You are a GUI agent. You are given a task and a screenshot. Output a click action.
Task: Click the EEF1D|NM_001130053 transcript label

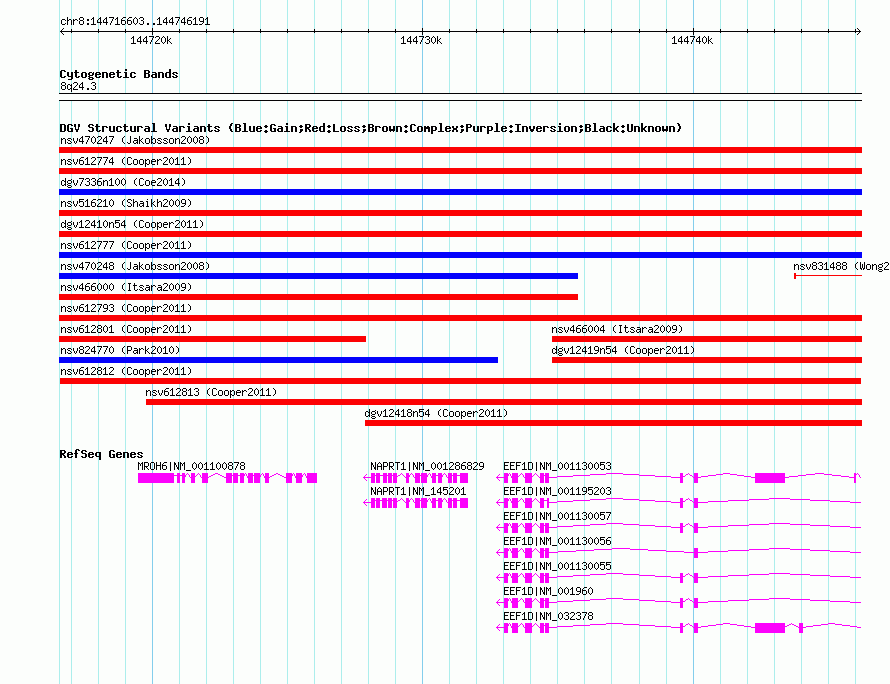pos(557,466)
